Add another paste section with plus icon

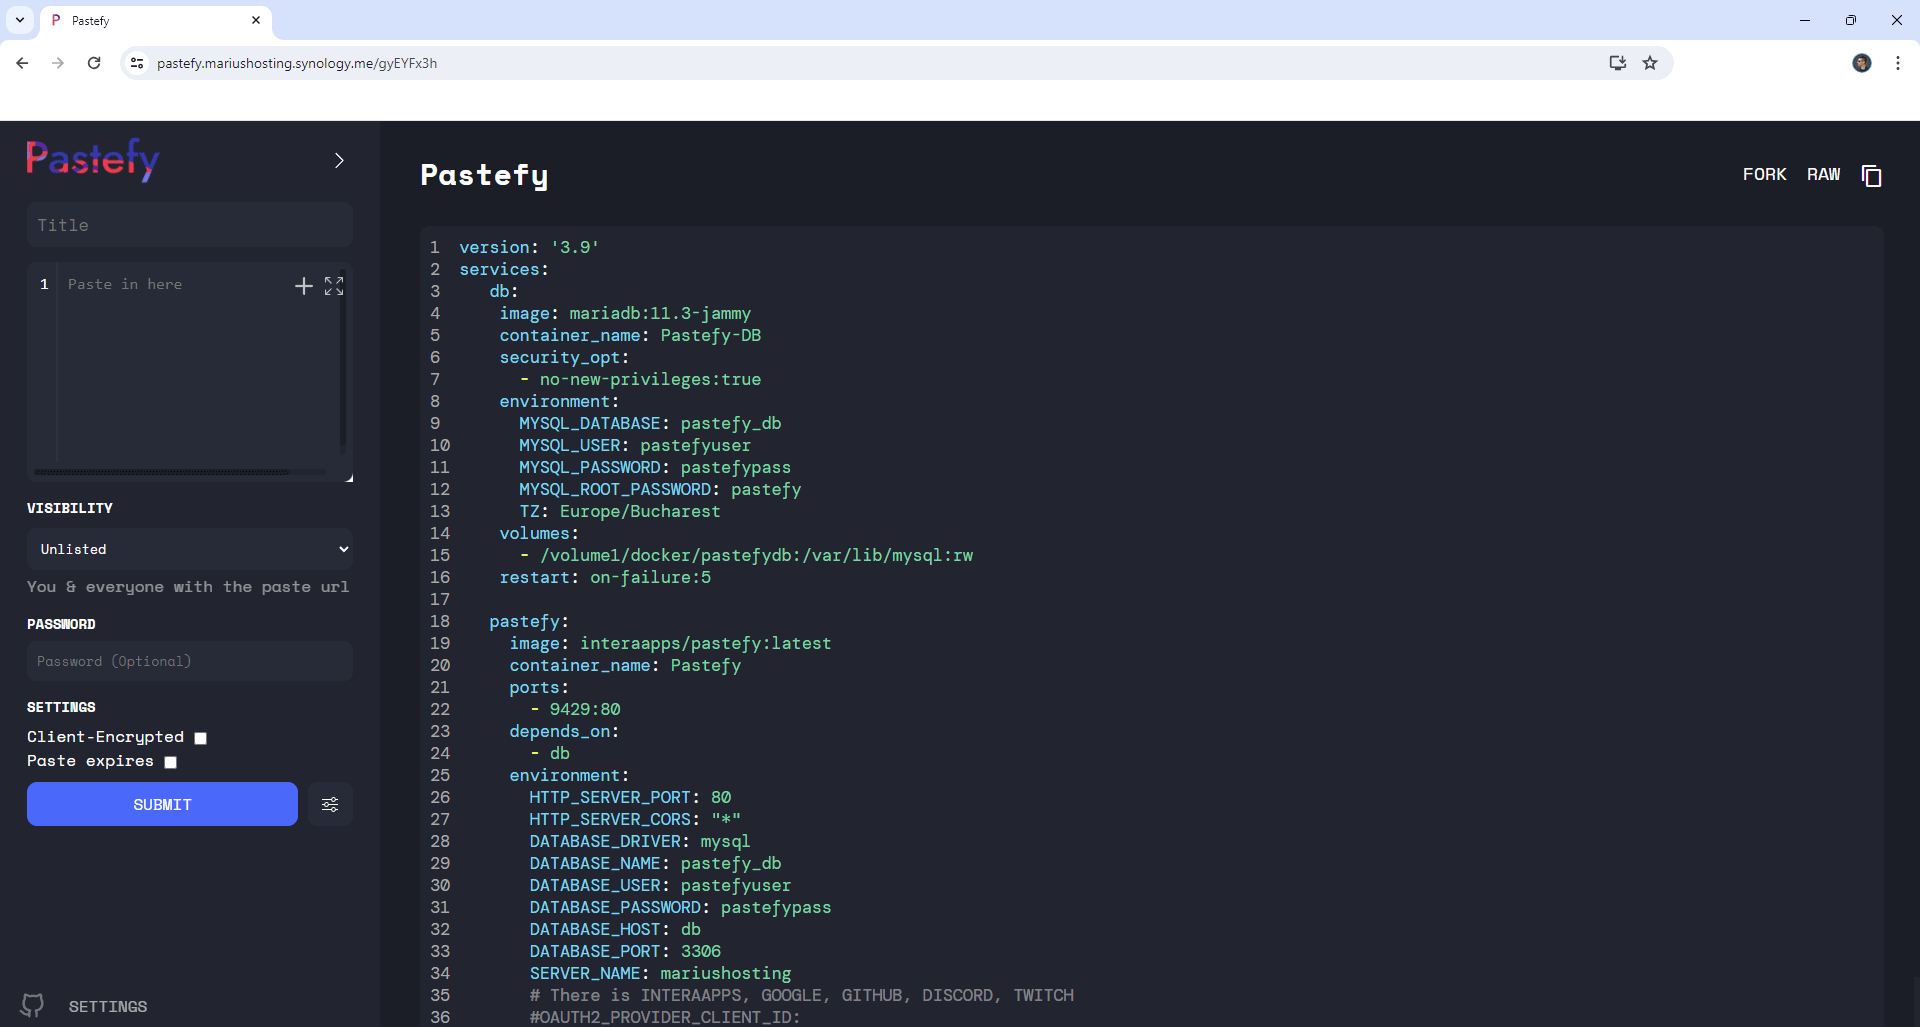coord(303,286)
